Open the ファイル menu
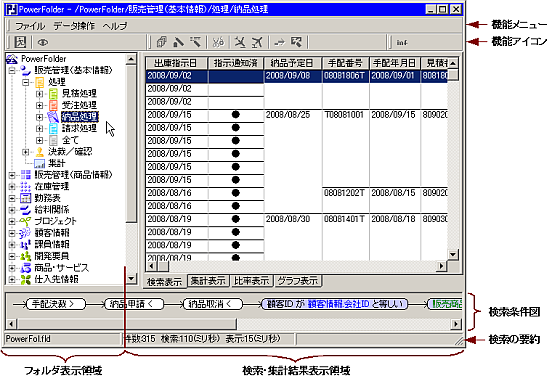 30,26
